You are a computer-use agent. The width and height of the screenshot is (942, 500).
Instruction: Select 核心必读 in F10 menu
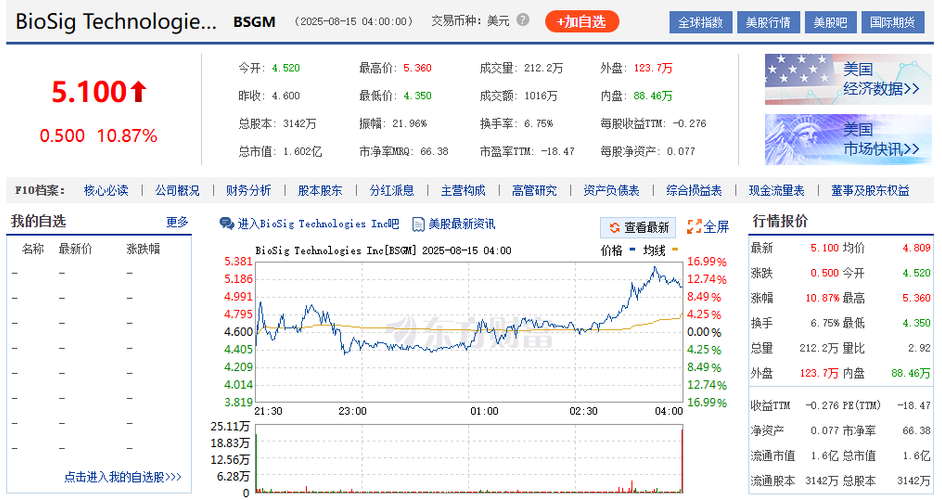pyautogui.click(x=106, y=191)
